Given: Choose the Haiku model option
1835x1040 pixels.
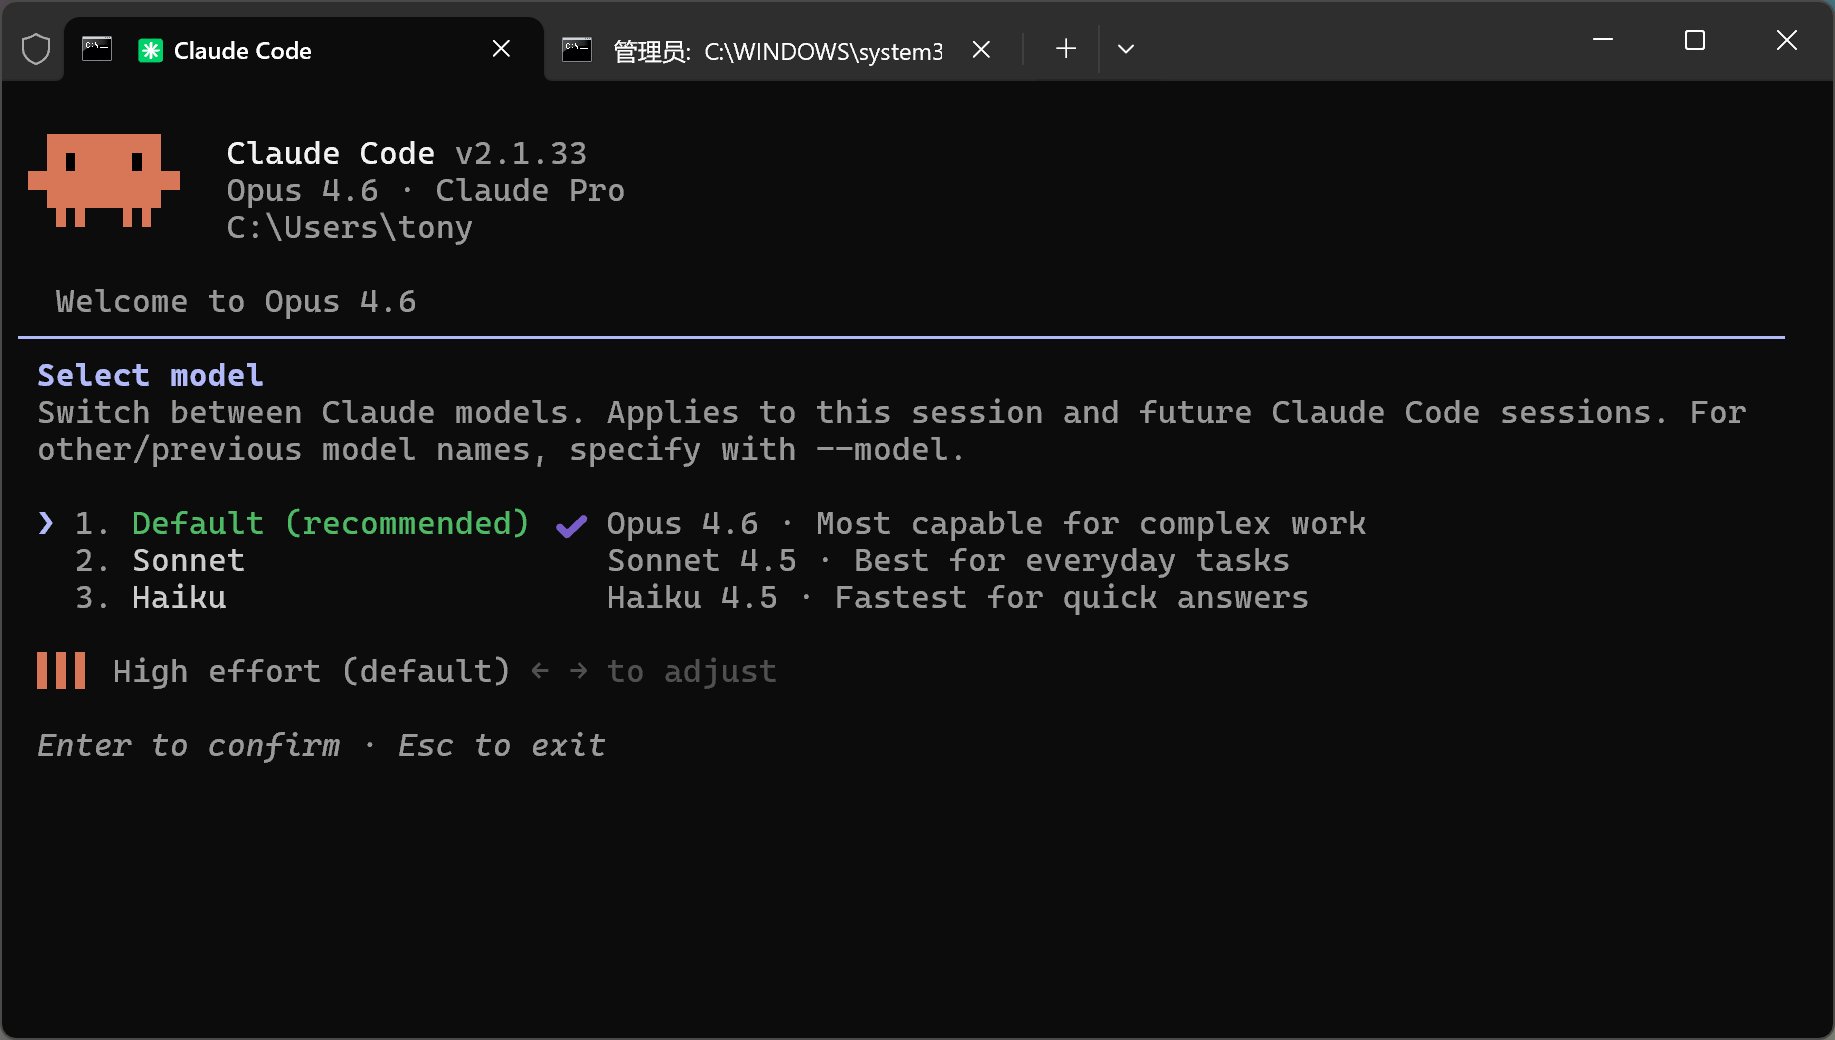Looking at the screenshot, I should click(x=179, y=597).
